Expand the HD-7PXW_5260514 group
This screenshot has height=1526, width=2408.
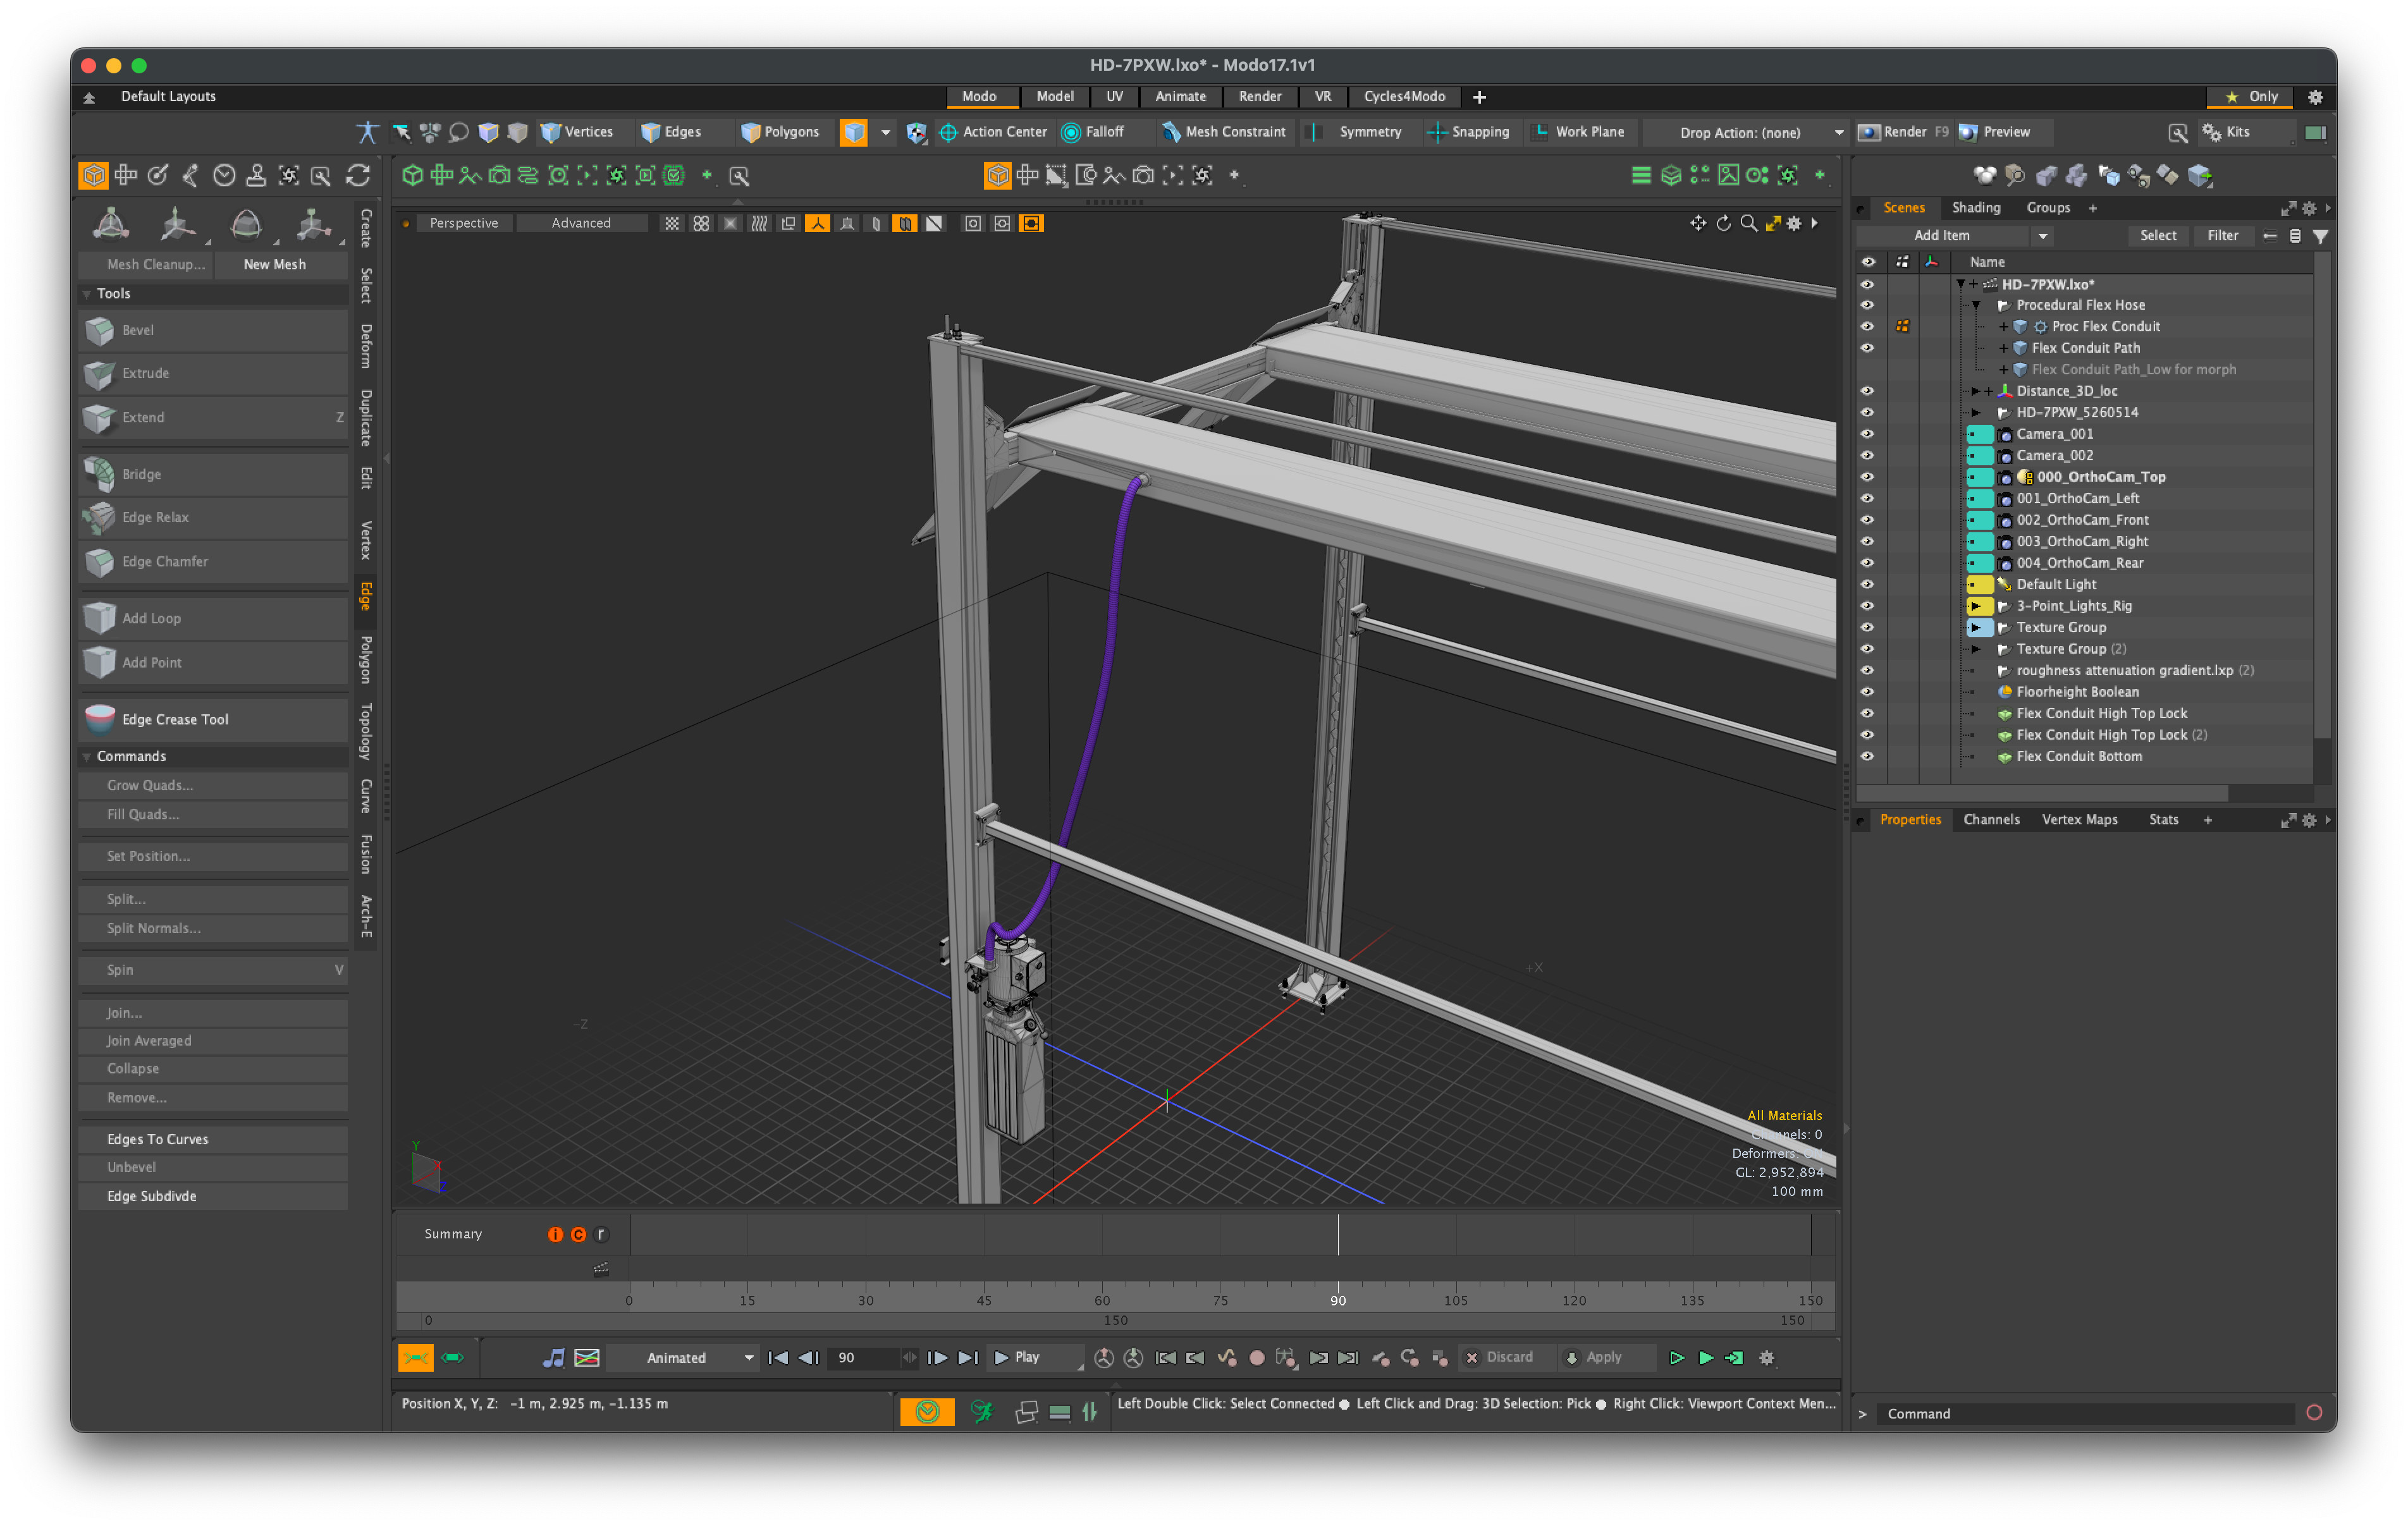(x=1976, y=413)
